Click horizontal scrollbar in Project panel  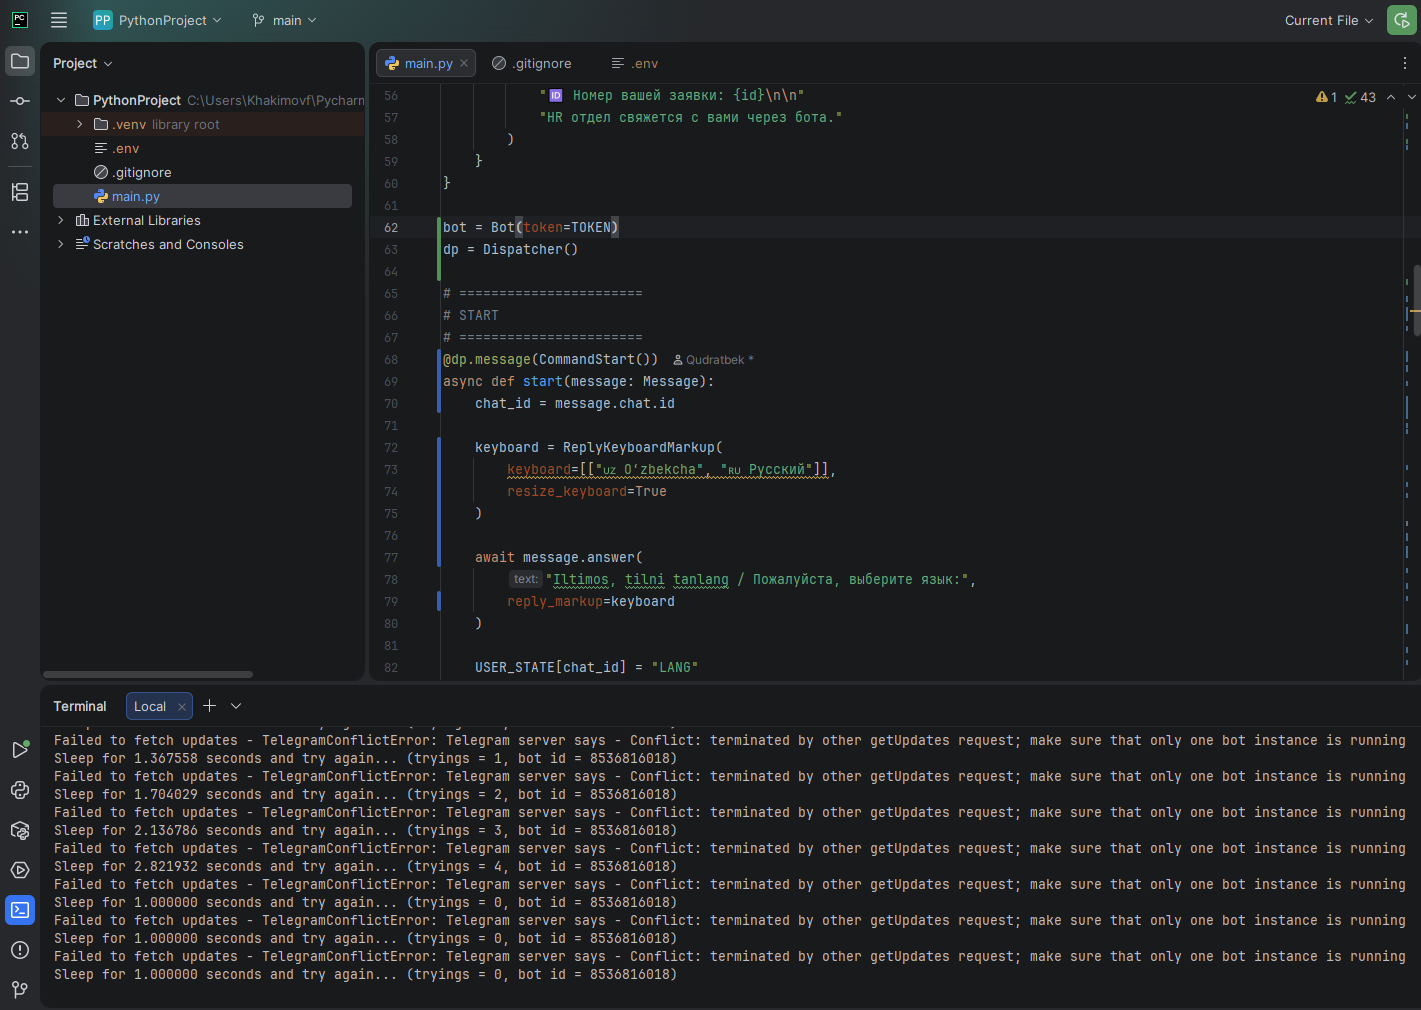click(x=148, y=674)
